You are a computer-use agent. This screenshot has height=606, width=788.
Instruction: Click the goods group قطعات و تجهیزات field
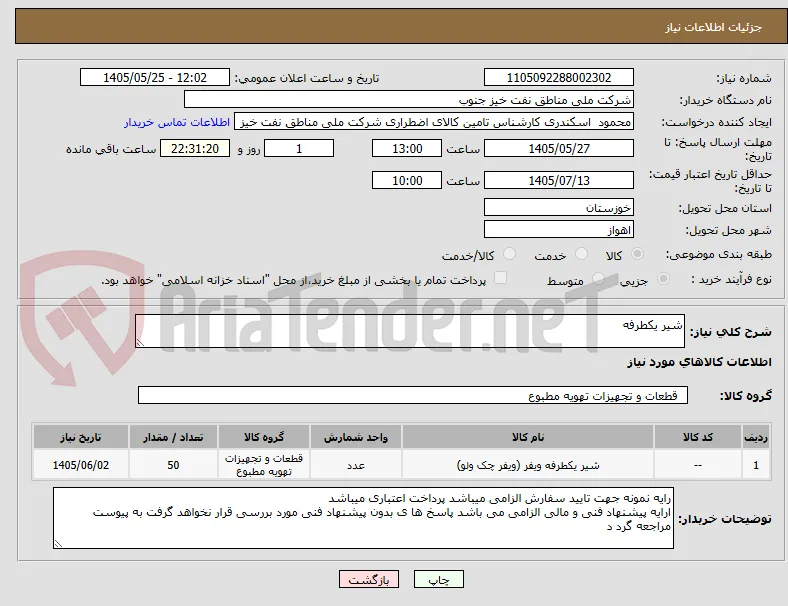tap(413, 395)
